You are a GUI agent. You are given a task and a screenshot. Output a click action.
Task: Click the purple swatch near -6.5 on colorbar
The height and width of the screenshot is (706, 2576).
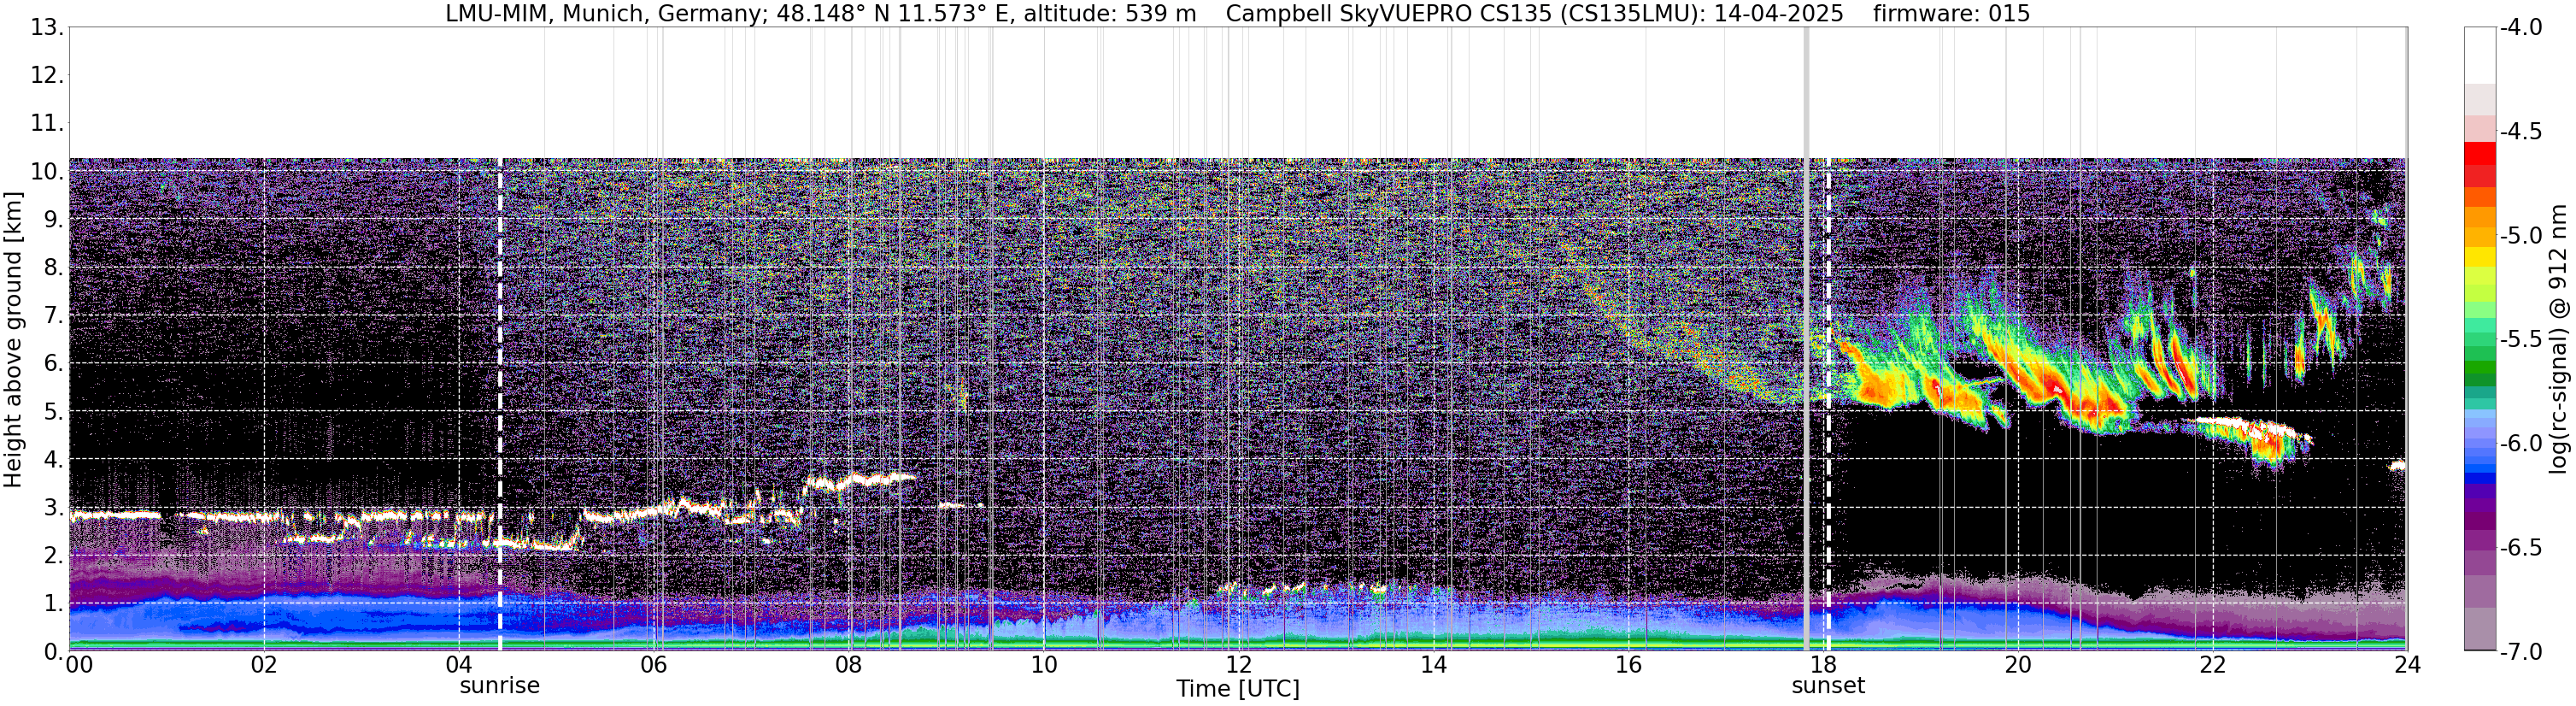[x=2480, y=540]
